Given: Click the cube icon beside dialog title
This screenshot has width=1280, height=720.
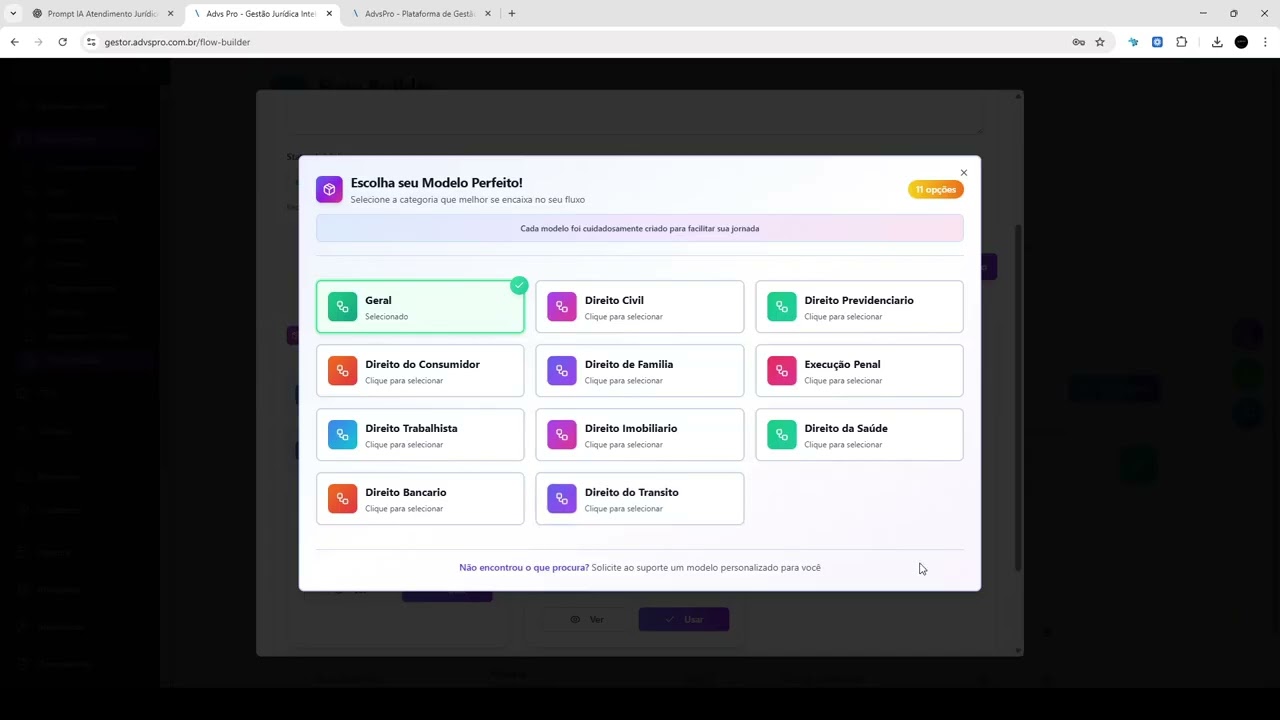Looking at the screenshot, I should [329, 189].
